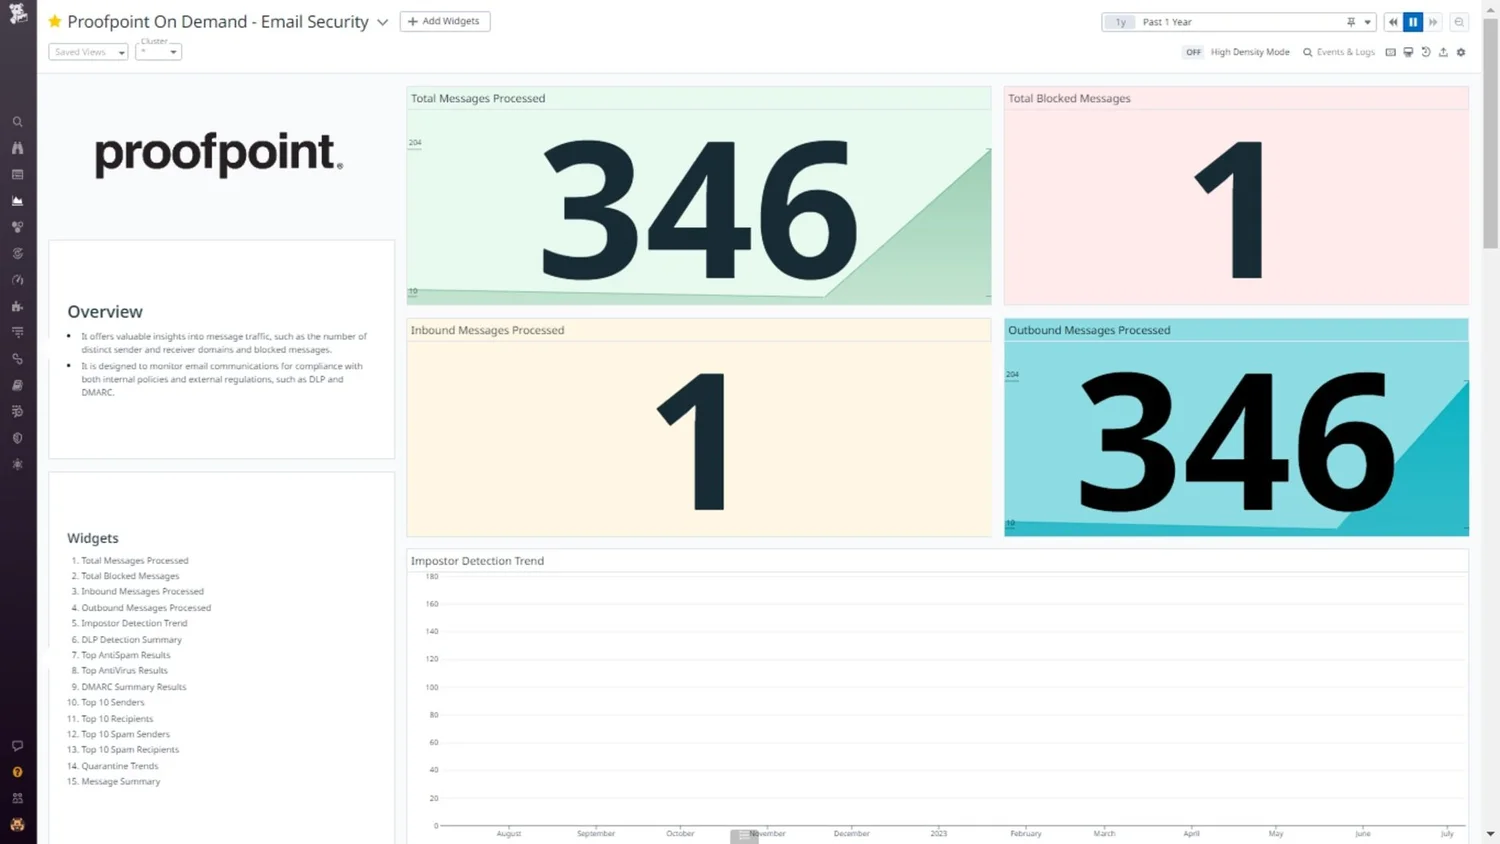This screenshot has height=844, width=1500.
Task: Open the Past 1 Year time selector
Action: (1240, 22)
